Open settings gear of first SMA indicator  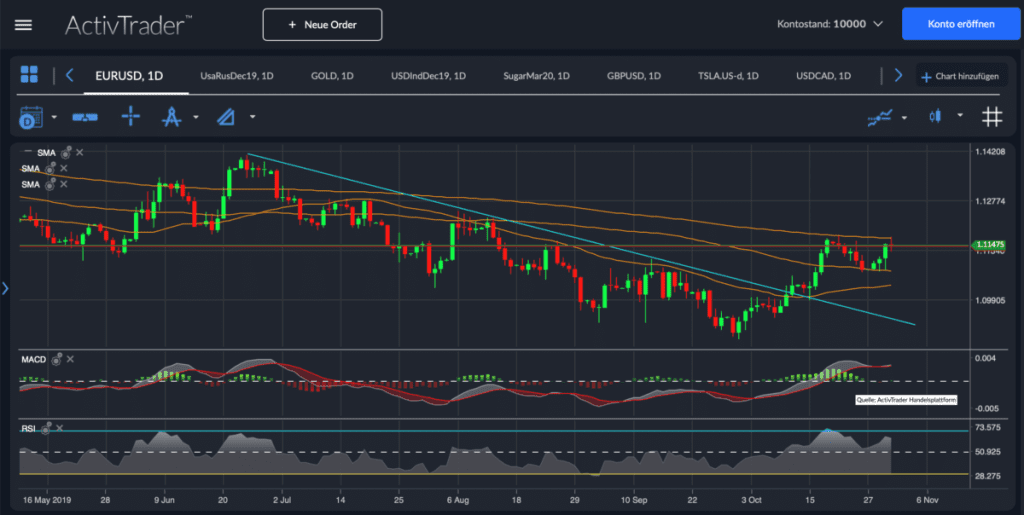click(x=66, y=153)
